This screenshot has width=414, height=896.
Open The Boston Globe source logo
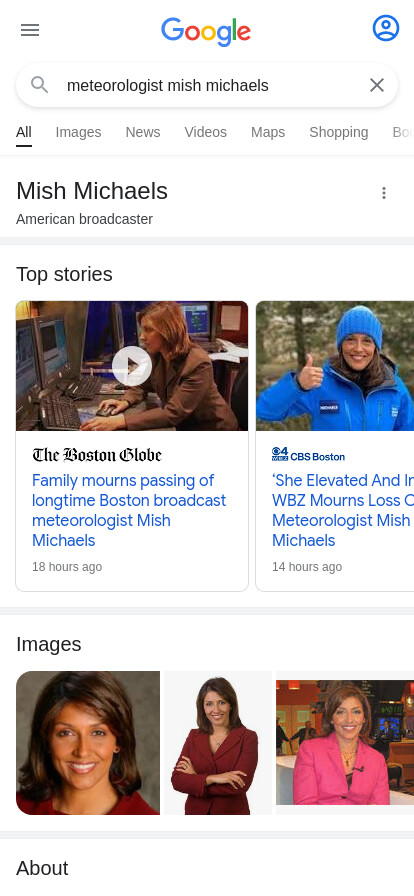point(97,455)
